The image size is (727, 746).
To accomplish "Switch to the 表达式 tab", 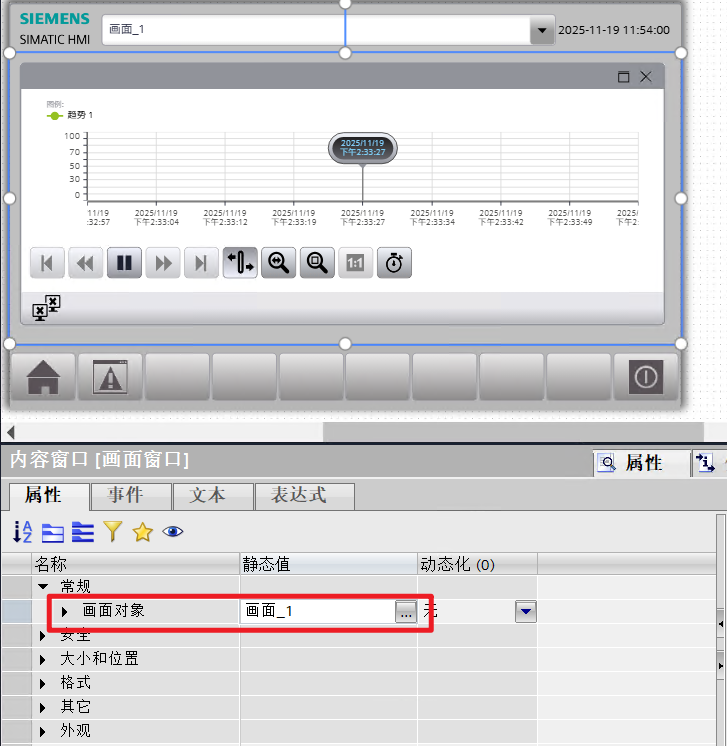I will coord(304,495).
